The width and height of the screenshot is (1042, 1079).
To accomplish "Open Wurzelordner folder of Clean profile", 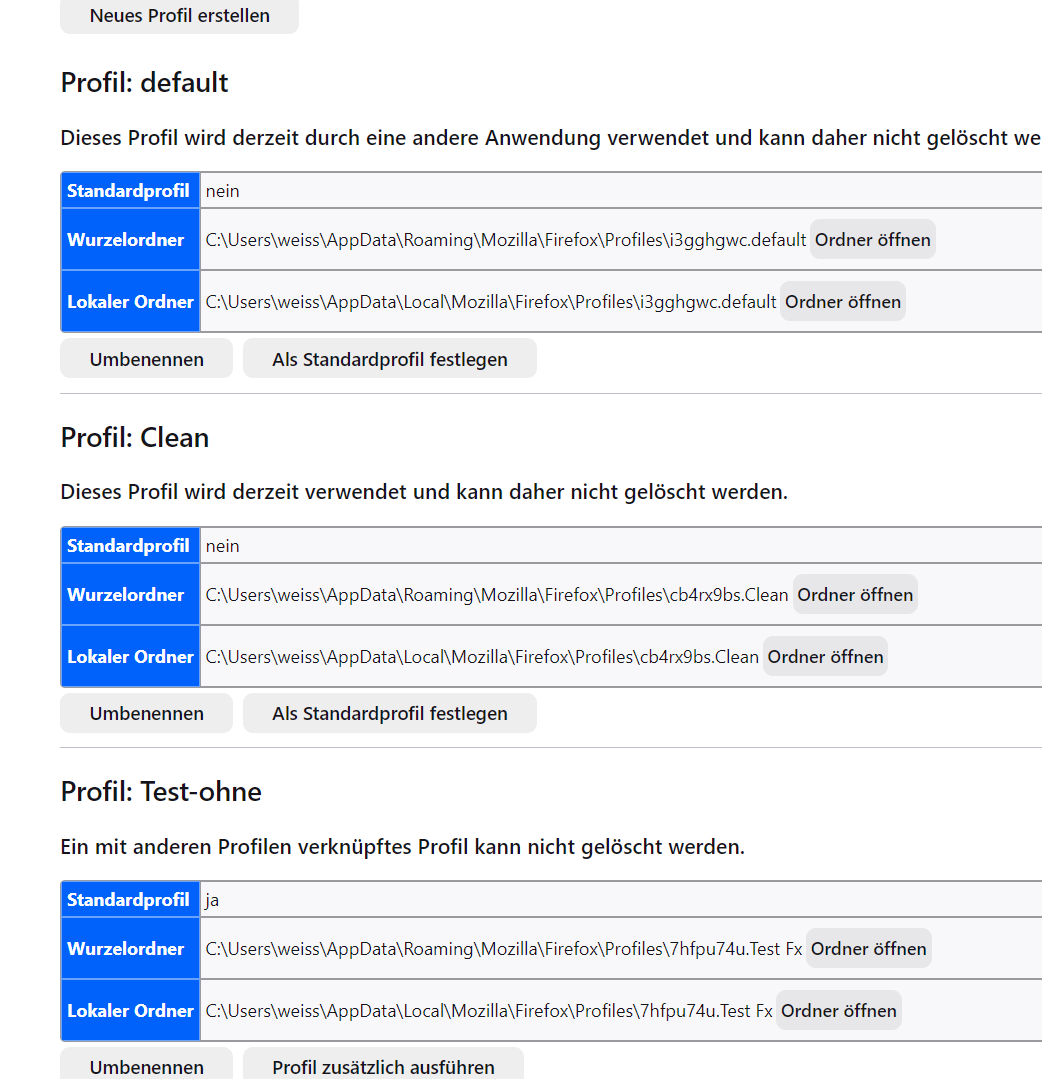I will tap(855, 595).
